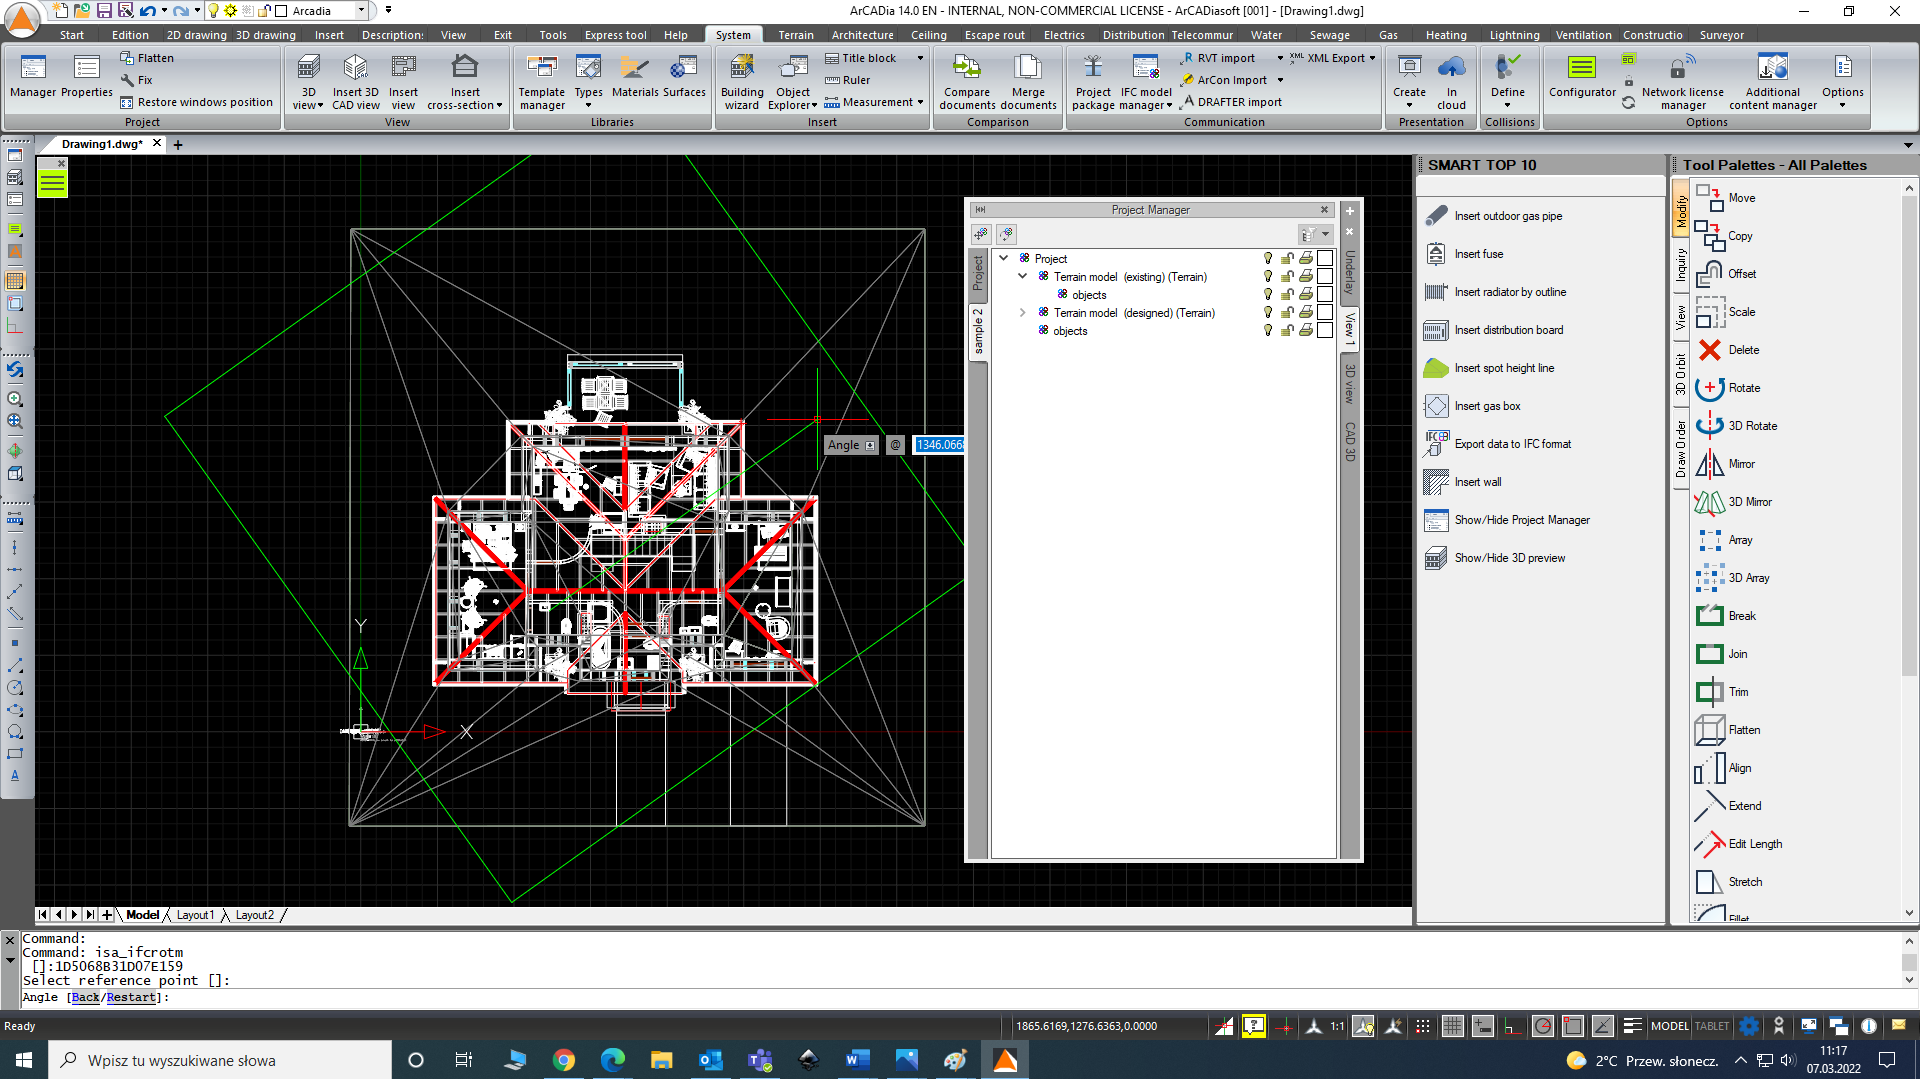Click the Insert fuse tool
Screen dimensions: 1920x1079
point(1477,253)
